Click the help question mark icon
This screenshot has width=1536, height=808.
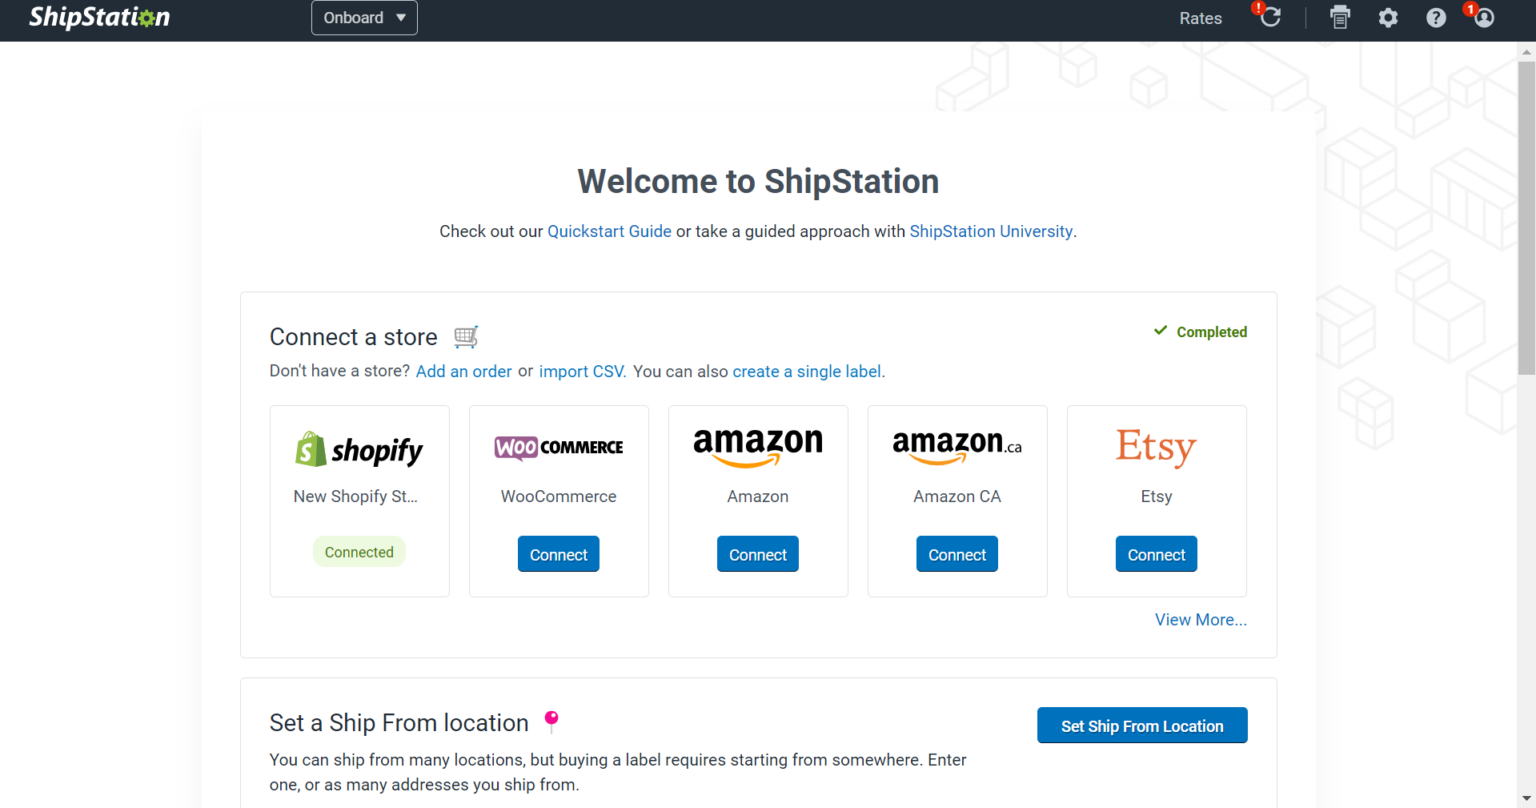[1436, 18]
